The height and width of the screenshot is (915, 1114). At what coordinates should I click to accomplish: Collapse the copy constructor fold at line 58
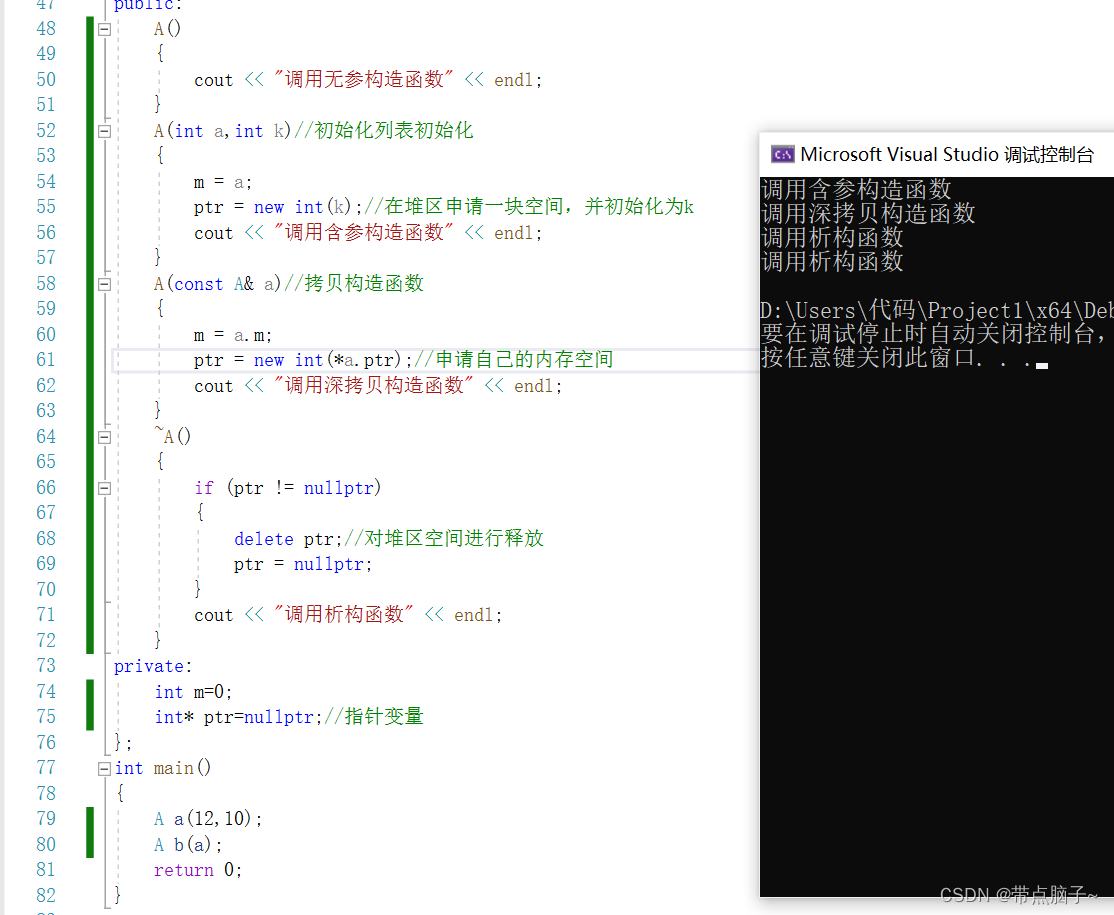click(104, 284)
